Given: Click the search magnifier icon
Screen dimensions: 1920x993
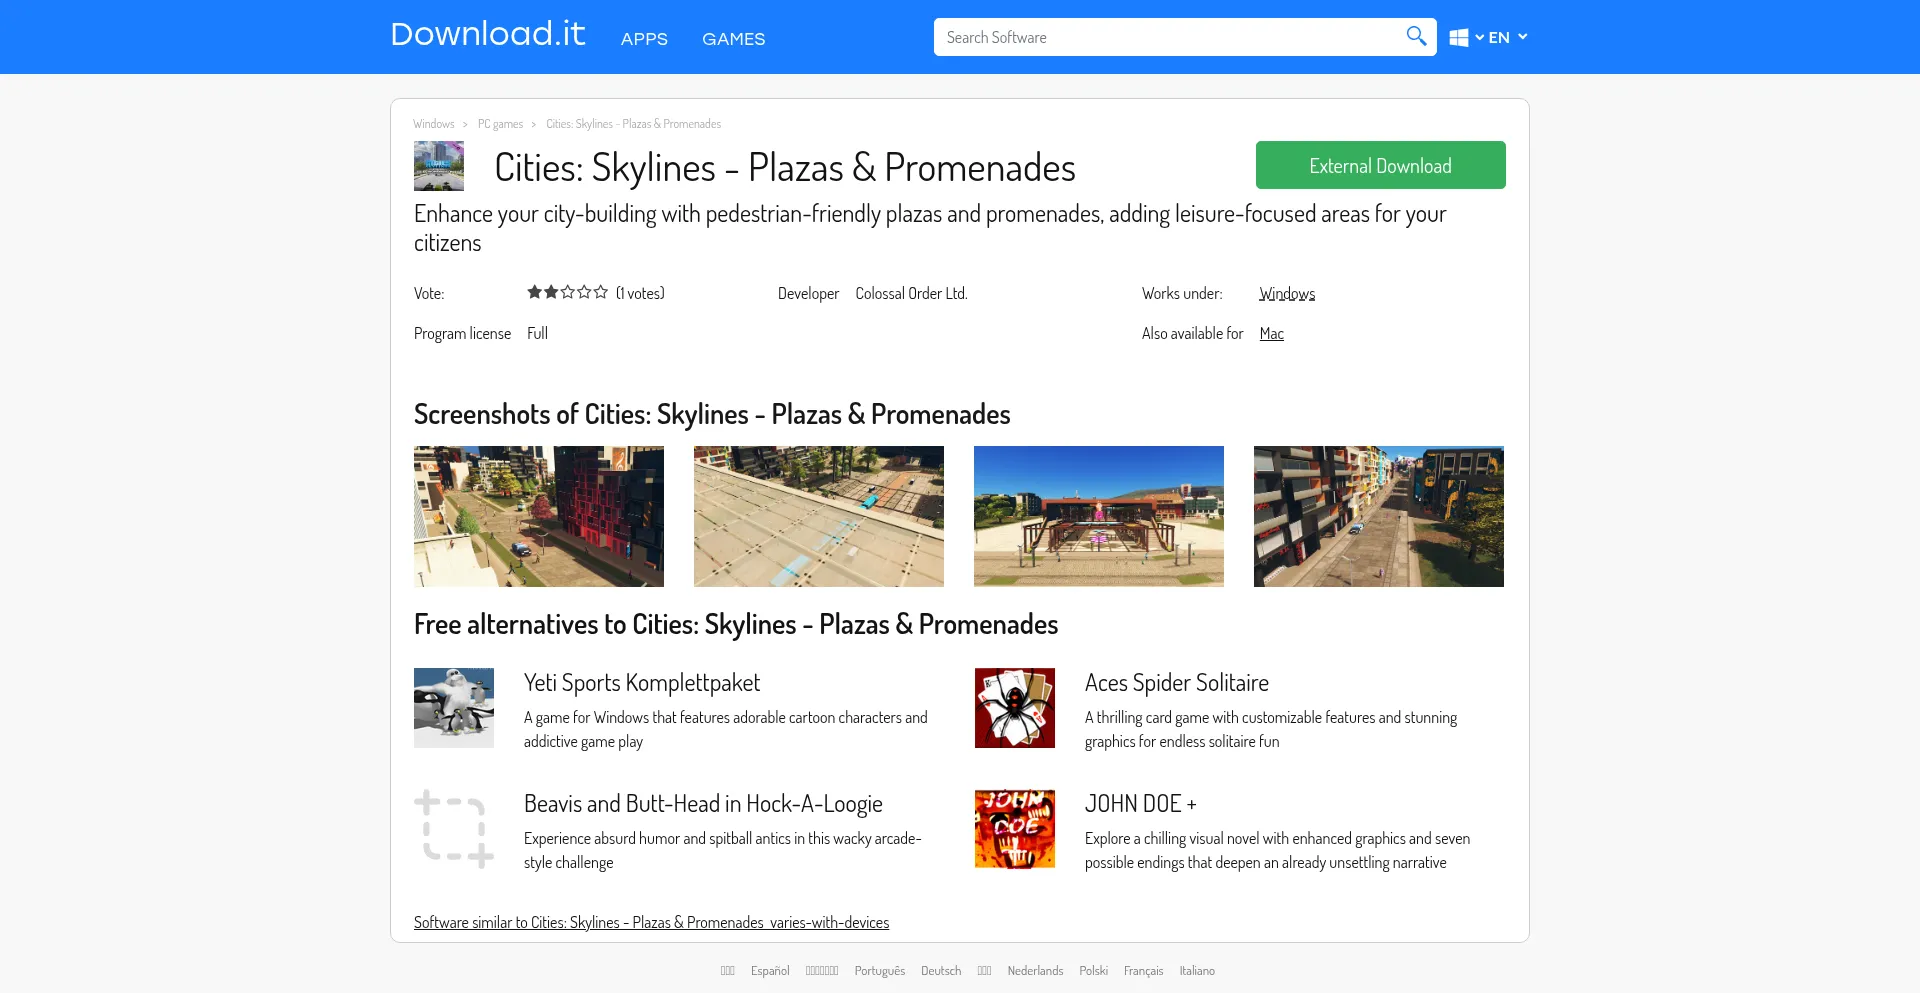Looking at the screenshot, I should (x=1415, y=37).
